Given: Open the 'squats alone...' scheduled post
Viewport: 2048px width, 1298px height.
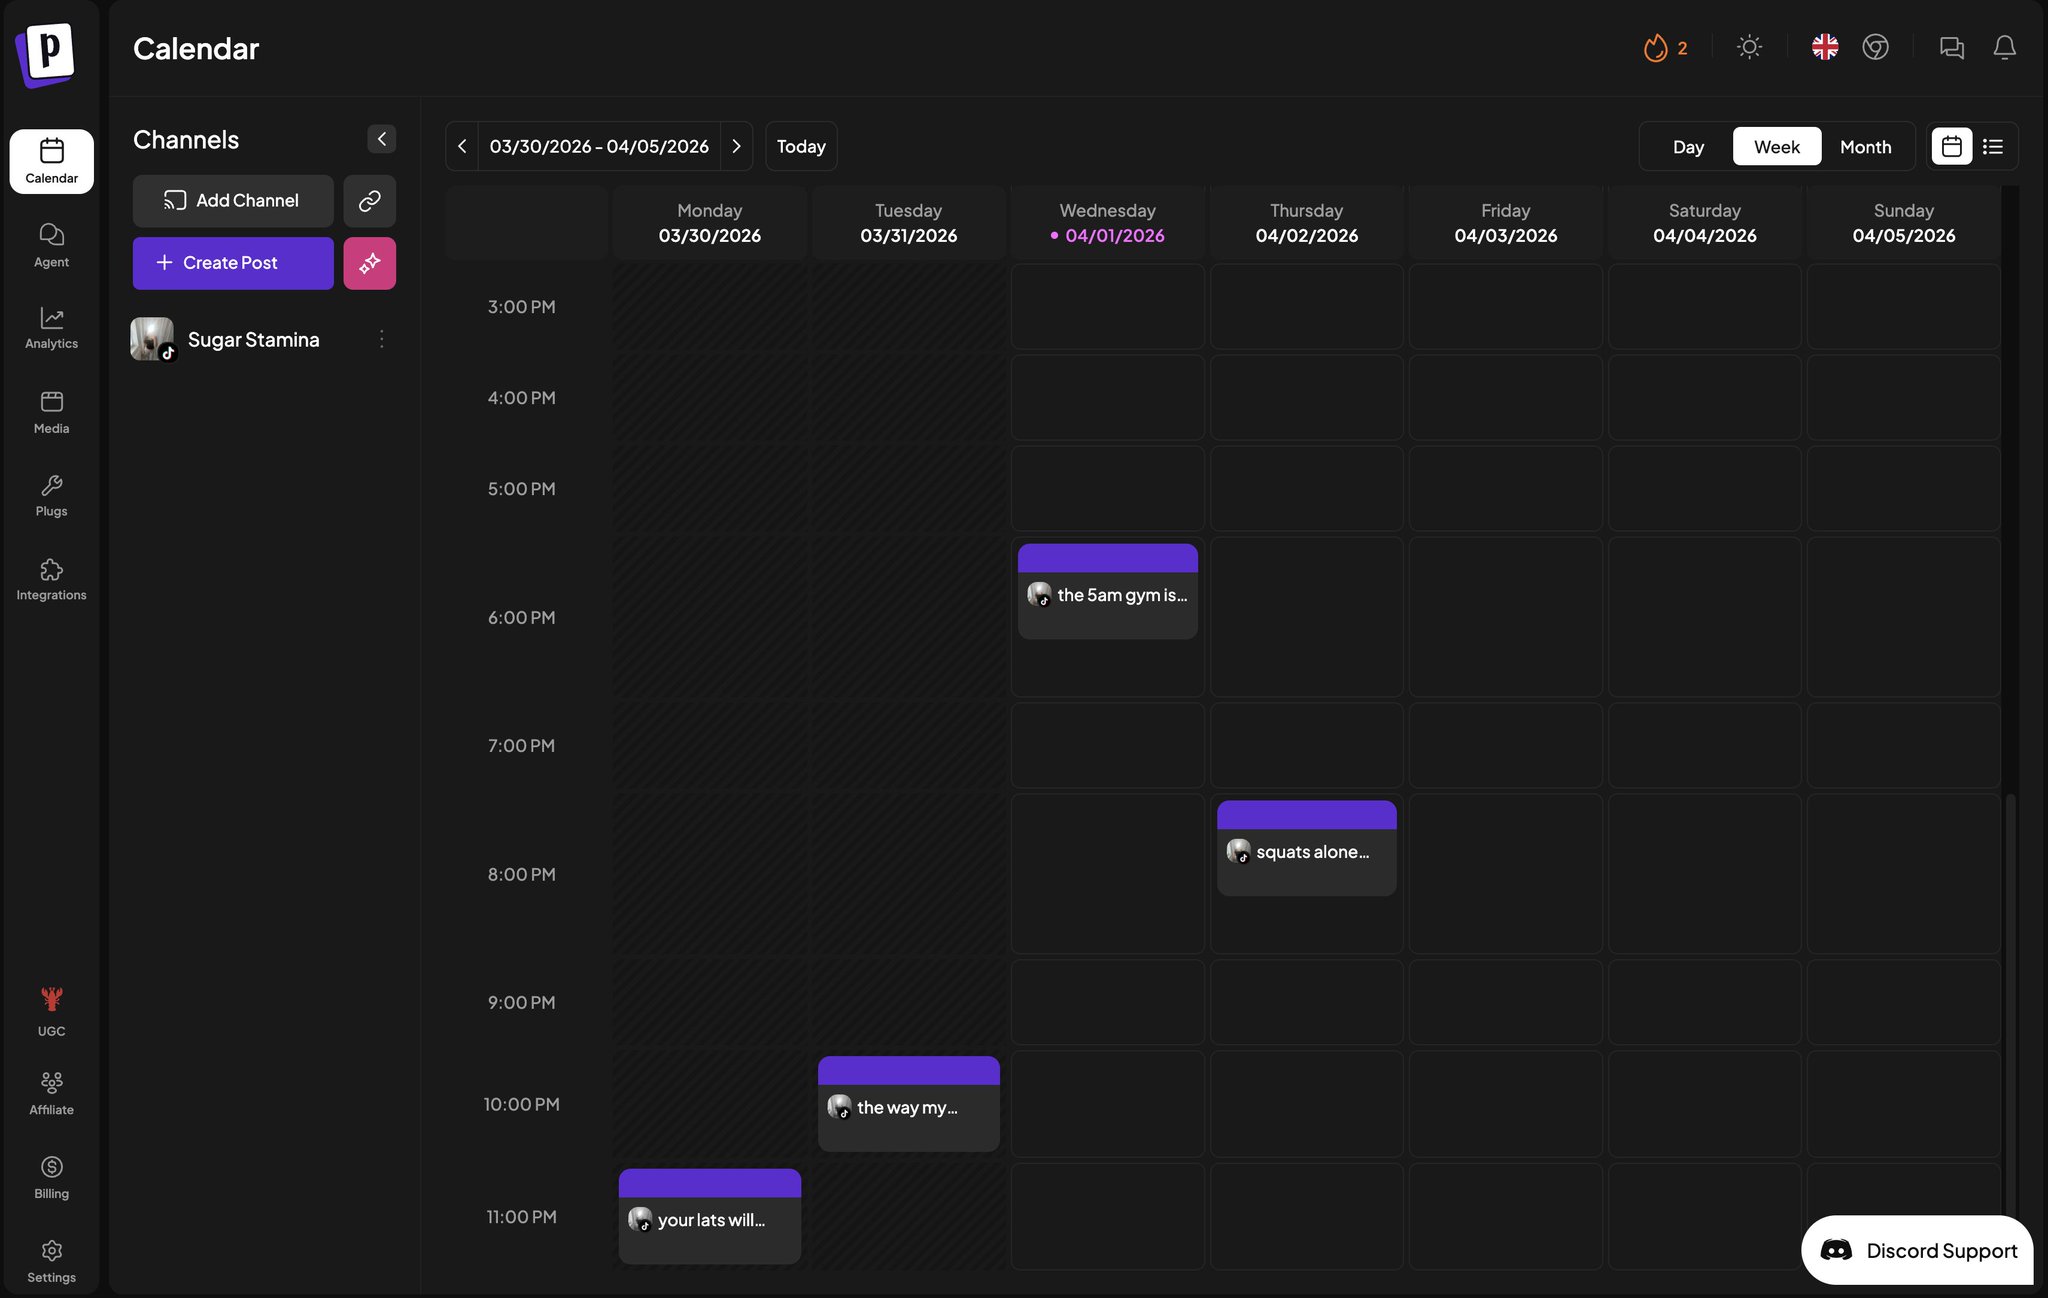Looking at the screenshot, I should pyautogui.click(x=1306, y=852).
